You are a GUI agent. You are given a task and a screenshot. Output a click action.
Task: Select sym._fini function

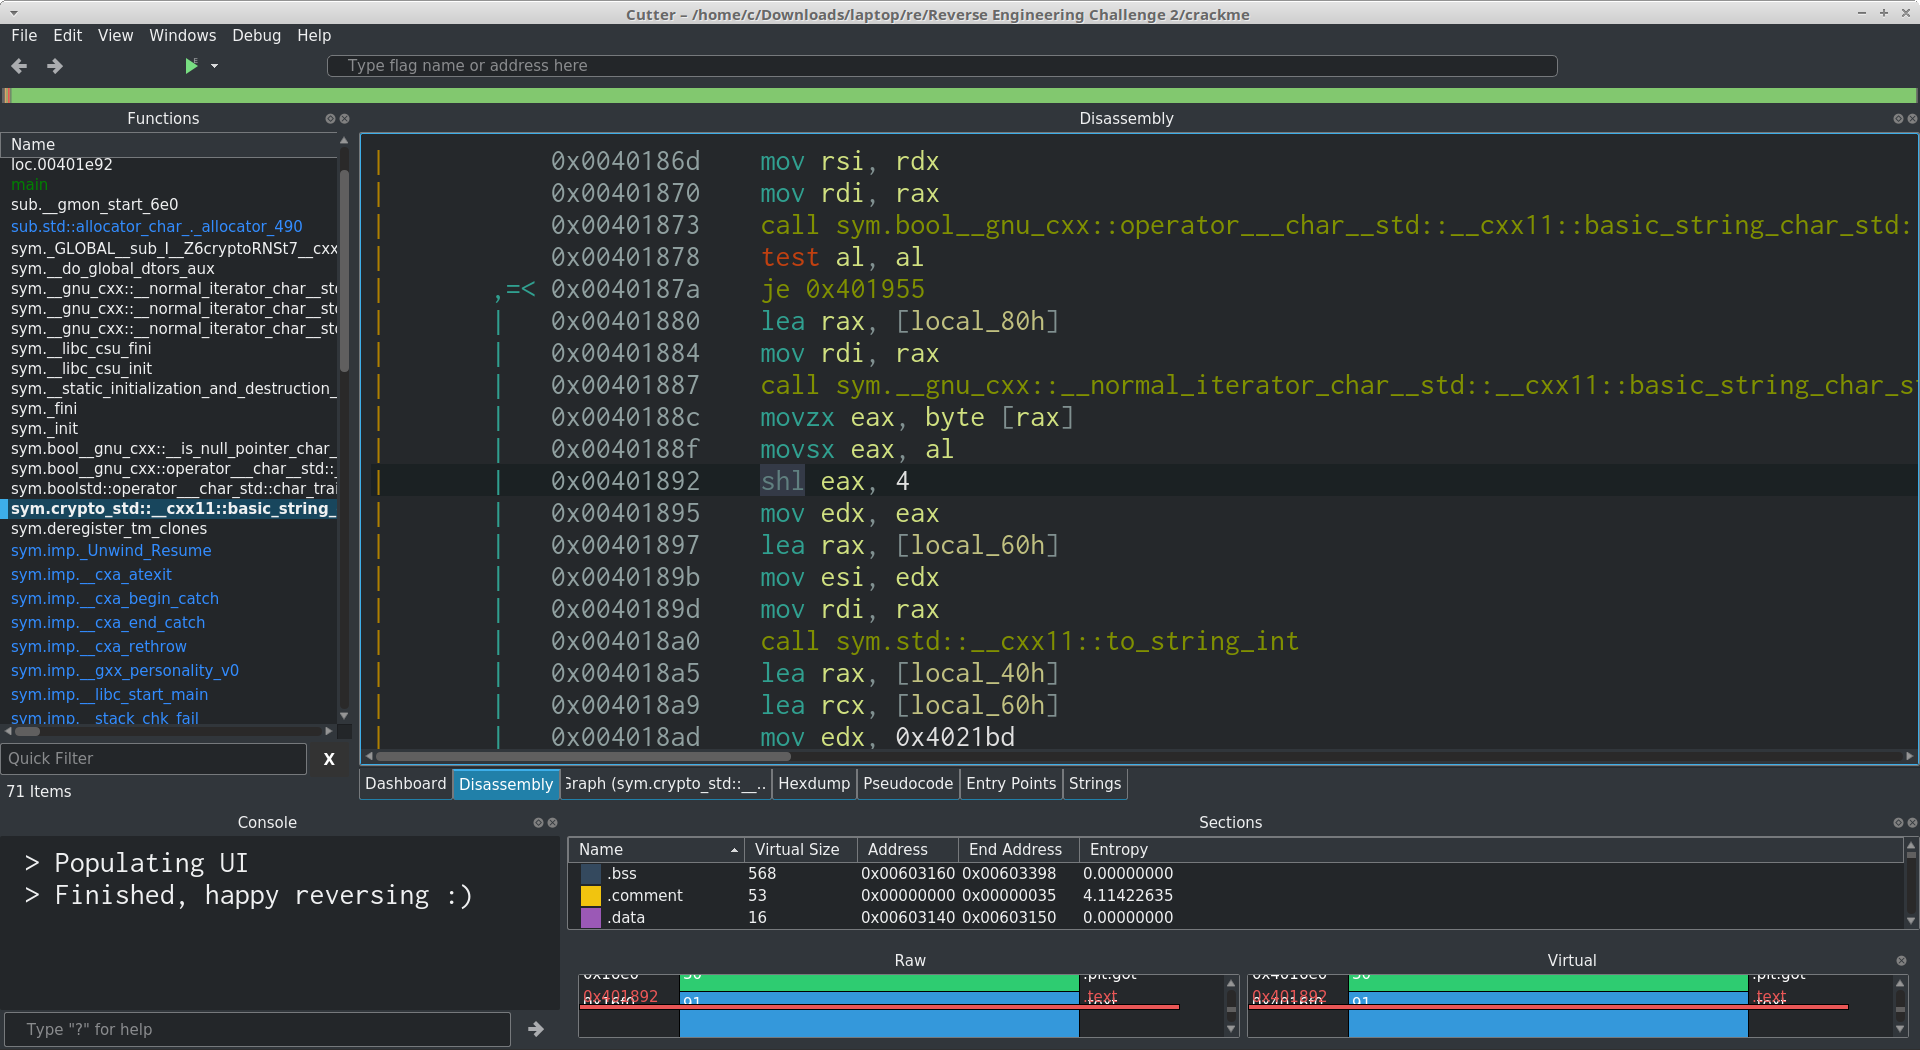(44, 409)
